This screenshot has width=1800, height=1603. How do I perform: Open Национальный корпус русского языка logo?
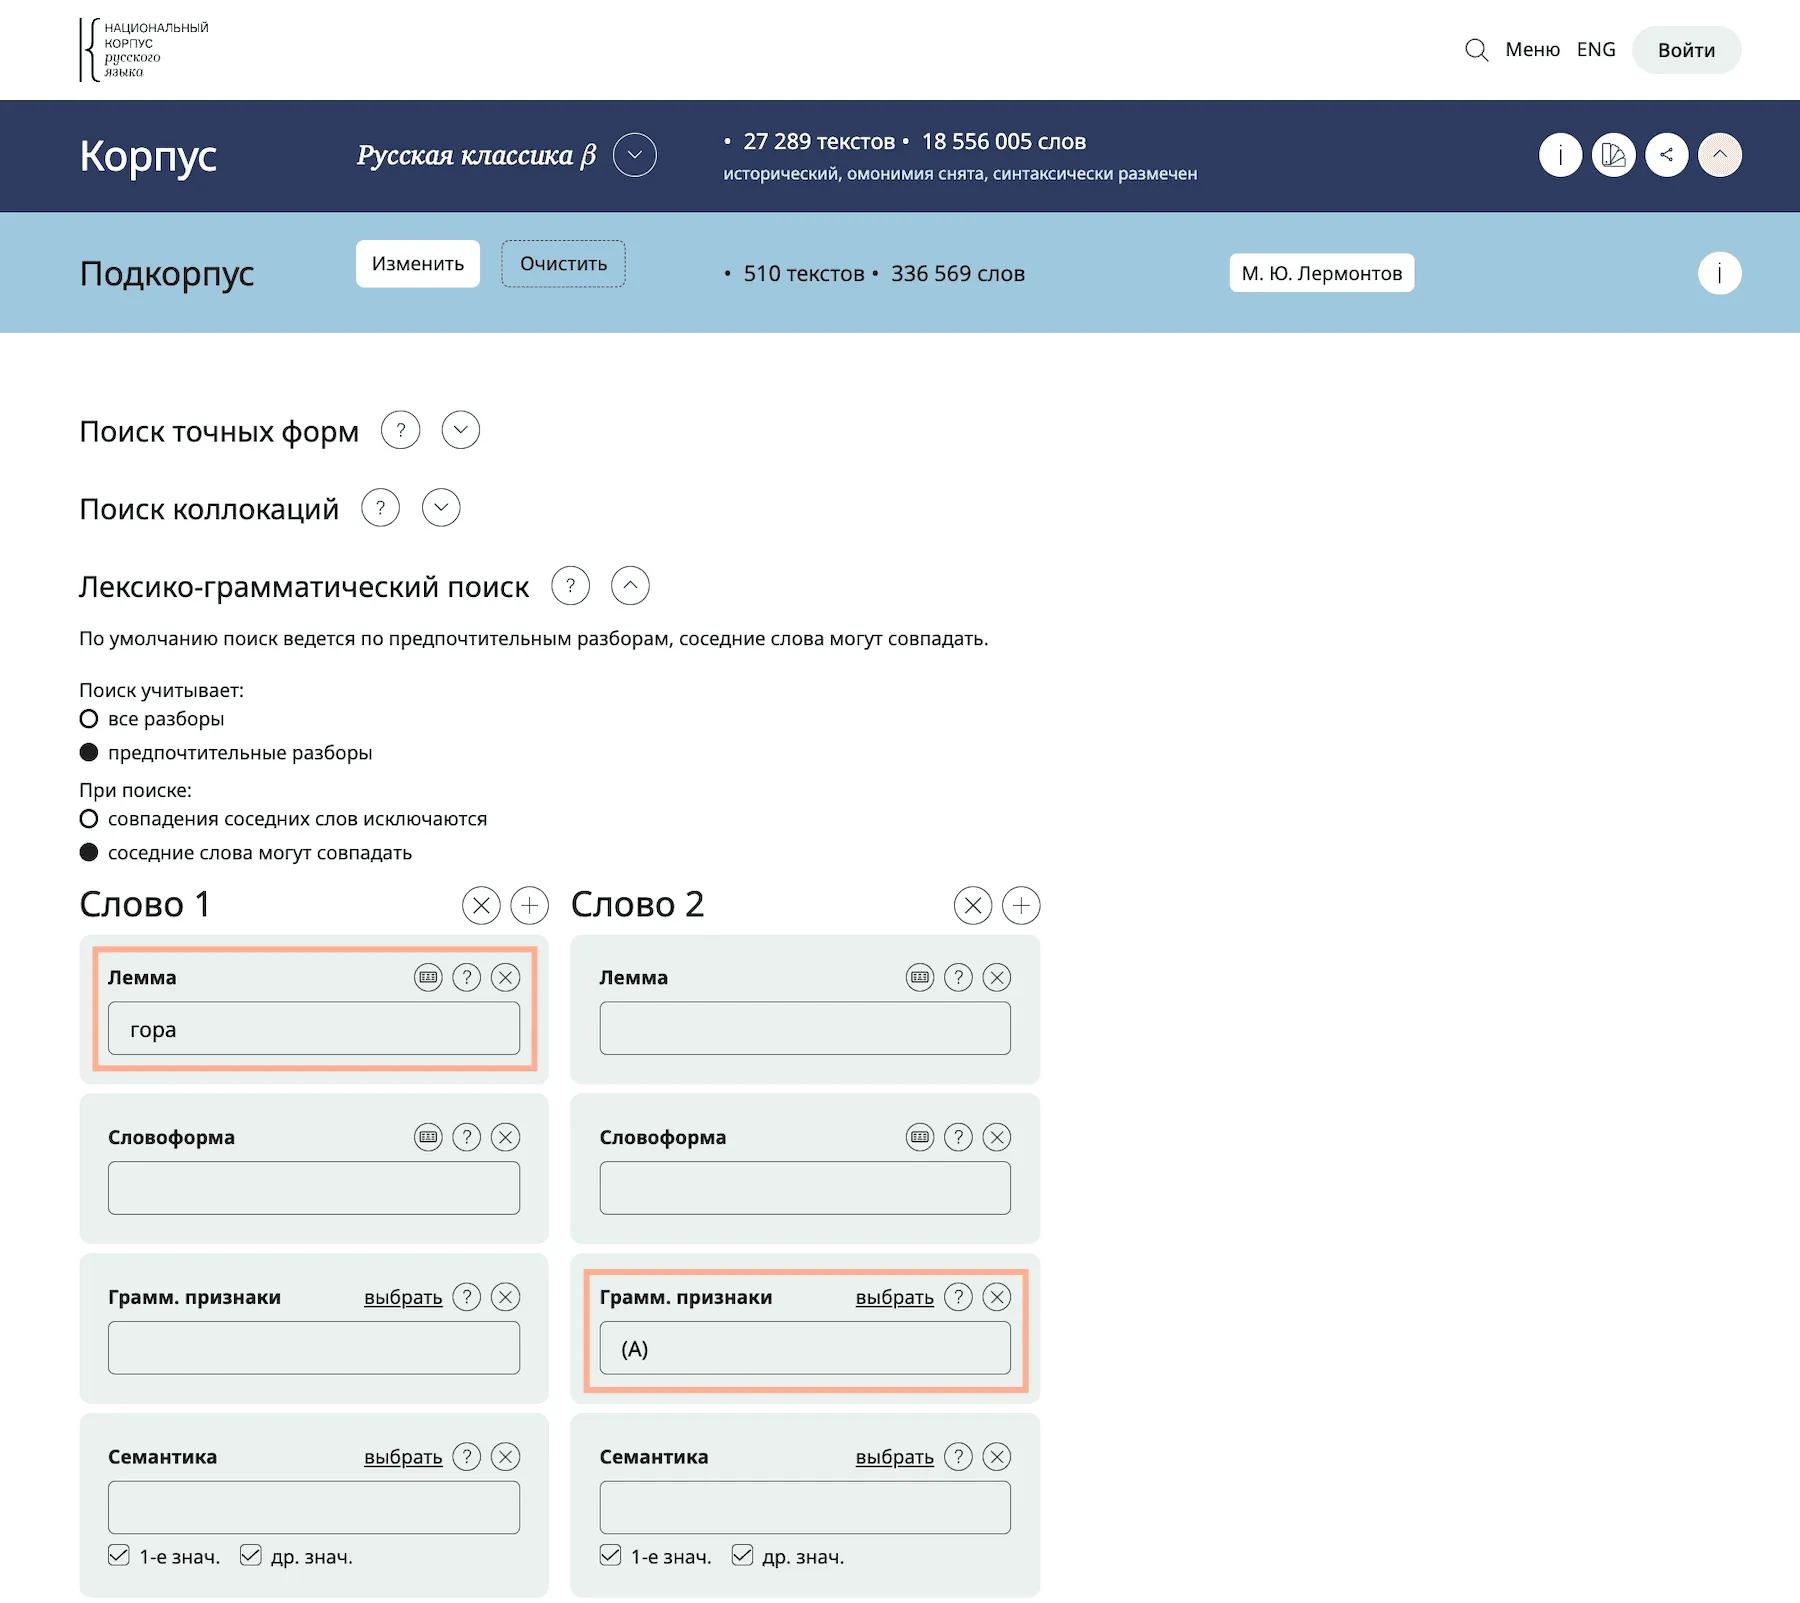(x=144, y=50)
